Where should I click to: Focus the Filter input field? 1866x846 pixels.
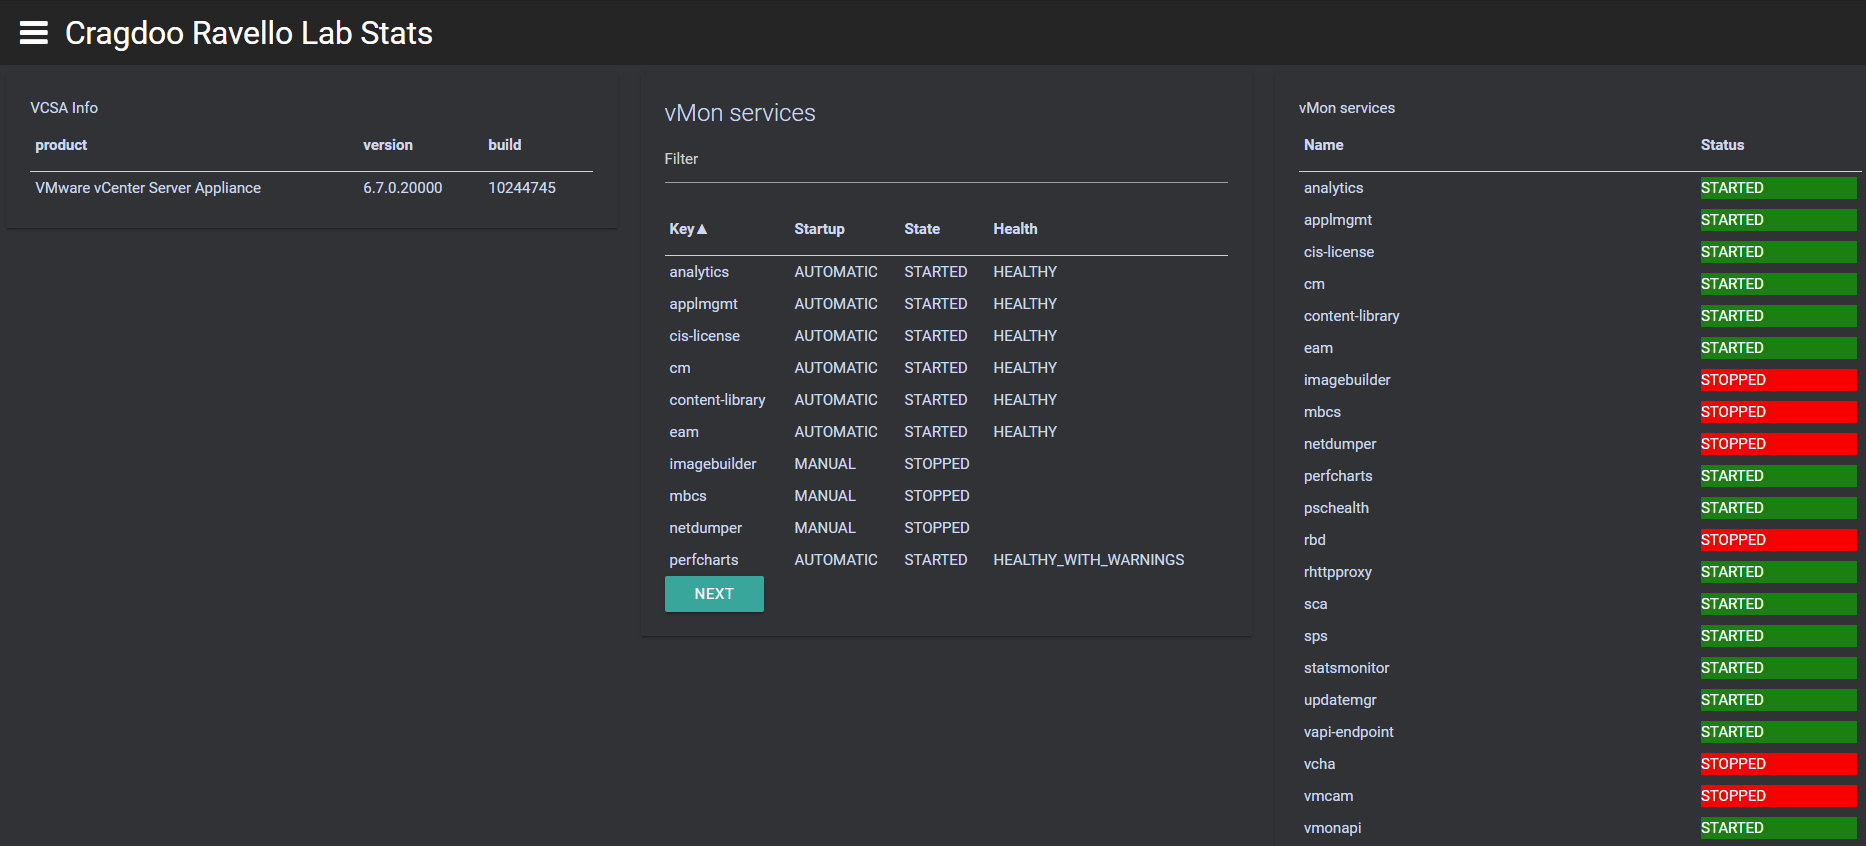coord(946,159)
